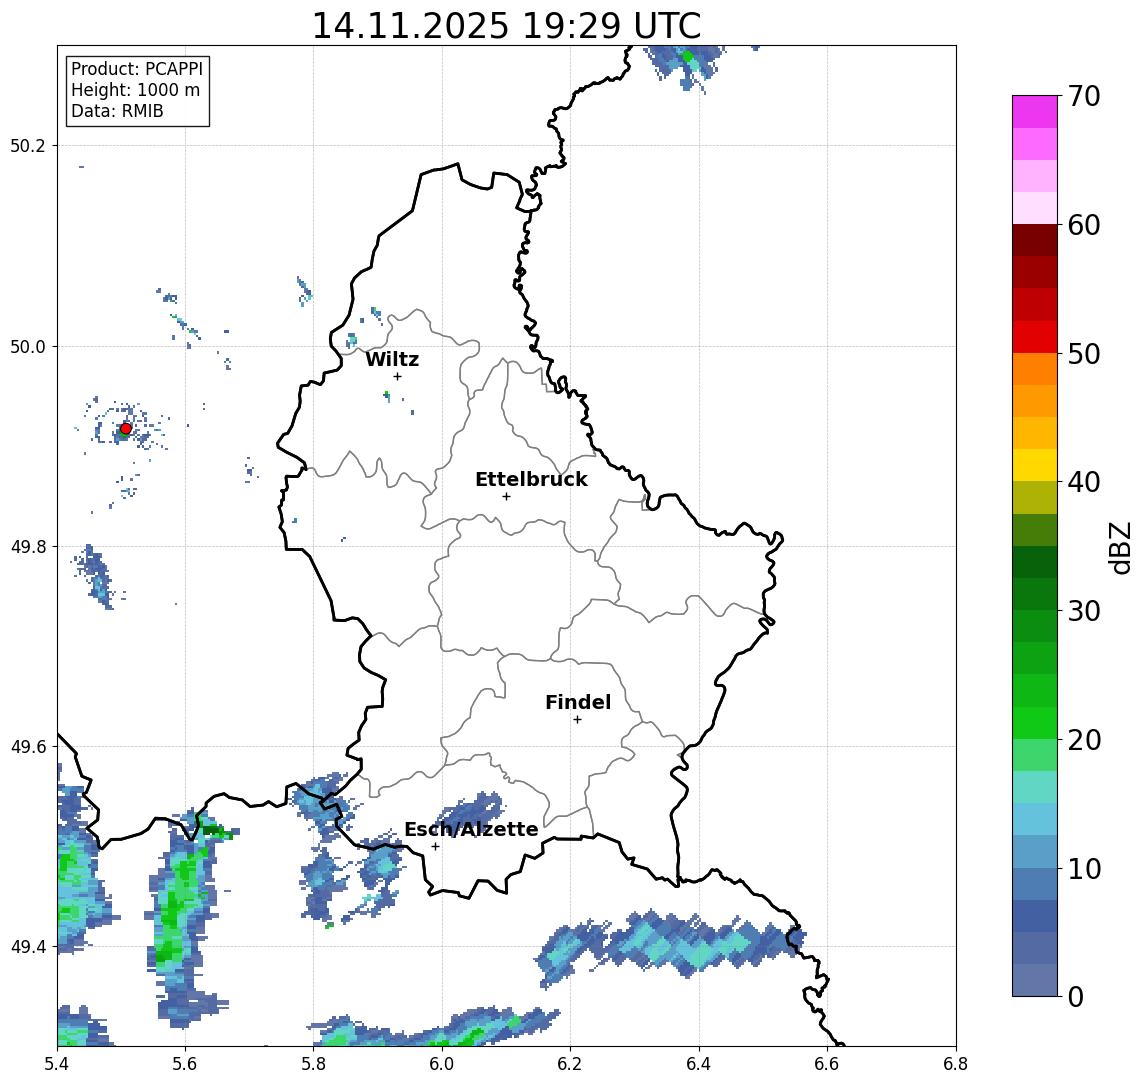The height and width of the screenshot is (1084, 1145).
Task: Click the 6.4 longitude axis label
Action: pyautogui.click(x=699, y=1064)
